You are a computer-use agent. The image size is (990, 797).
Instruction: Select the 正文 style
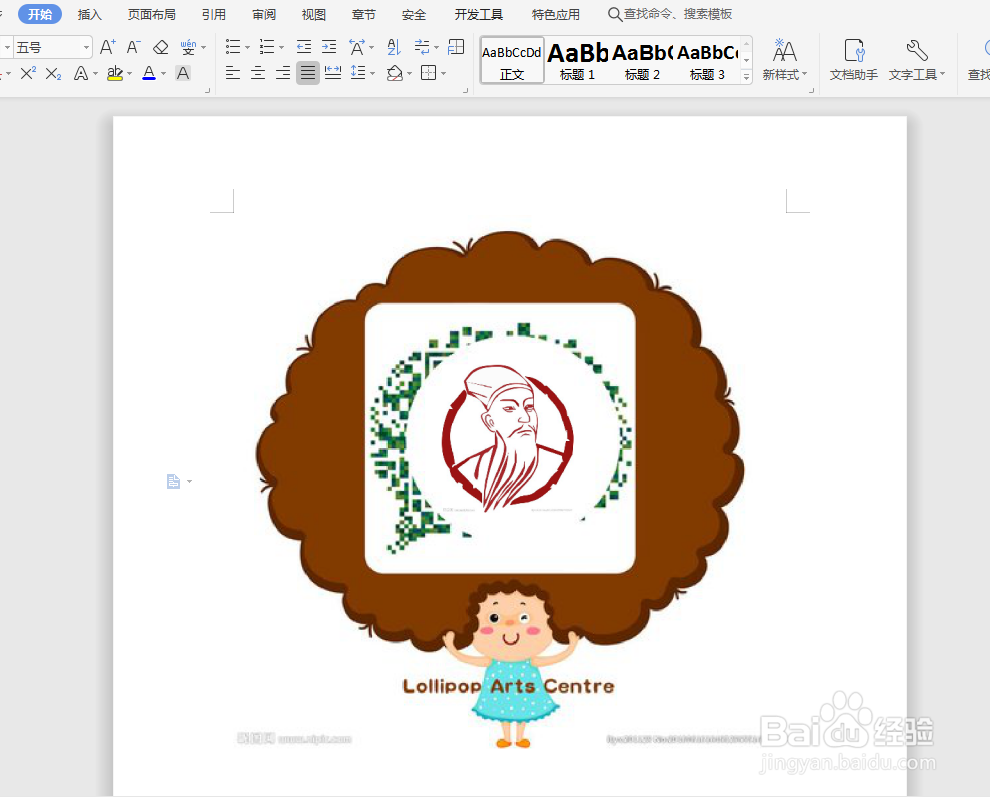[512, 61]
